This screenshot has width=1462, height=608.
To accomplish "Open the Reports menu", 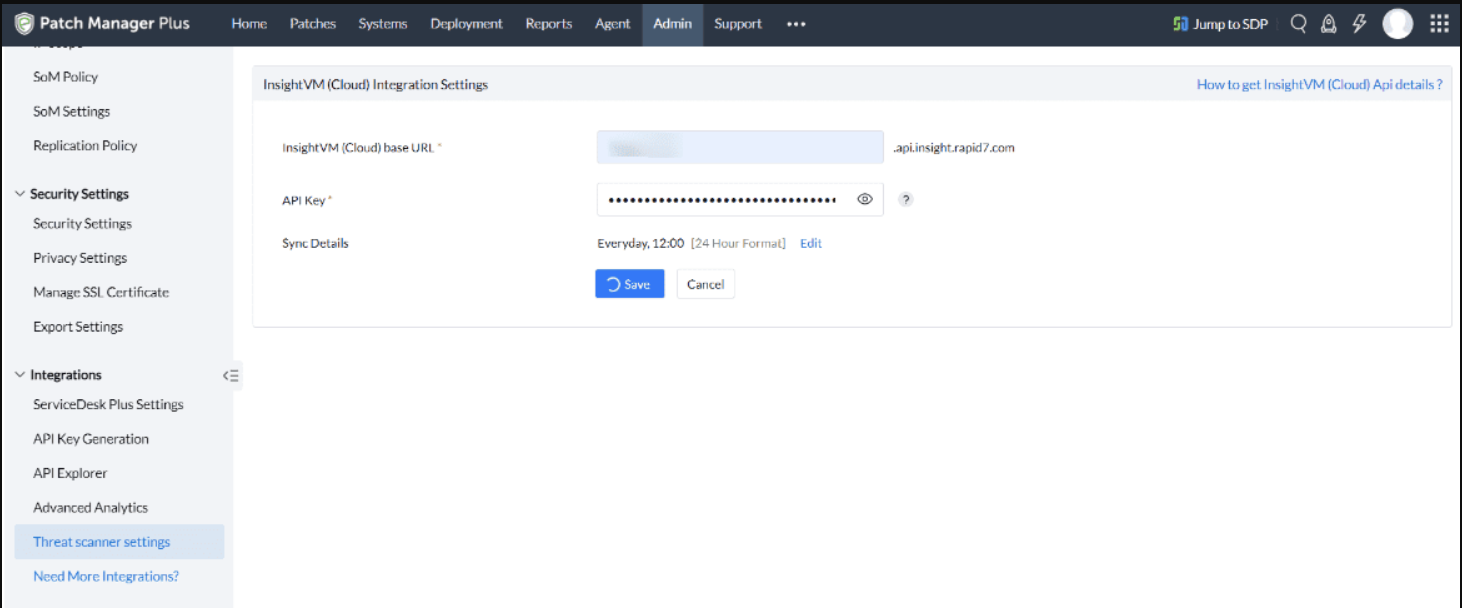I will click(x=548, y=23).
